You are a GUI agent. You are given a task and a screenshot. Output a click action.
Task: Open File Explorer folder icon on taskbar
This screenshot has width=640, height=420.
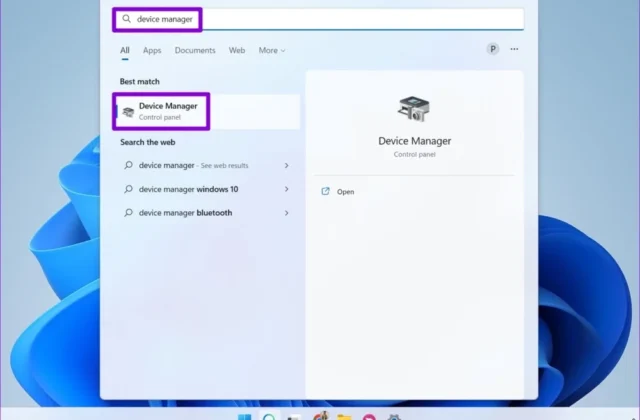coord(344,417)
